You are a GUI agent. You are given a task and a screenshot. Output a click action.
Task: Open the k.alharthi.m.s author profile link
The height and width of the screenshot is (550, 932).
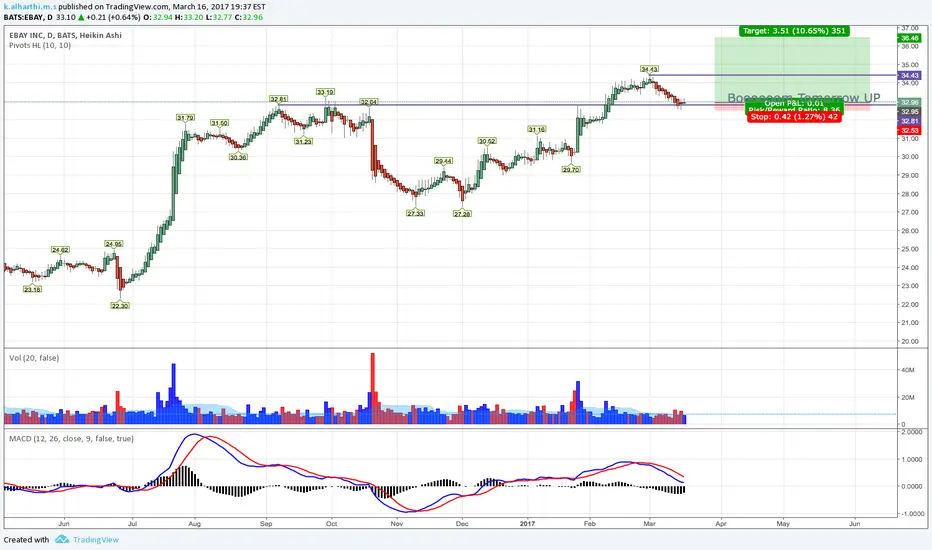tap(30, 7)
